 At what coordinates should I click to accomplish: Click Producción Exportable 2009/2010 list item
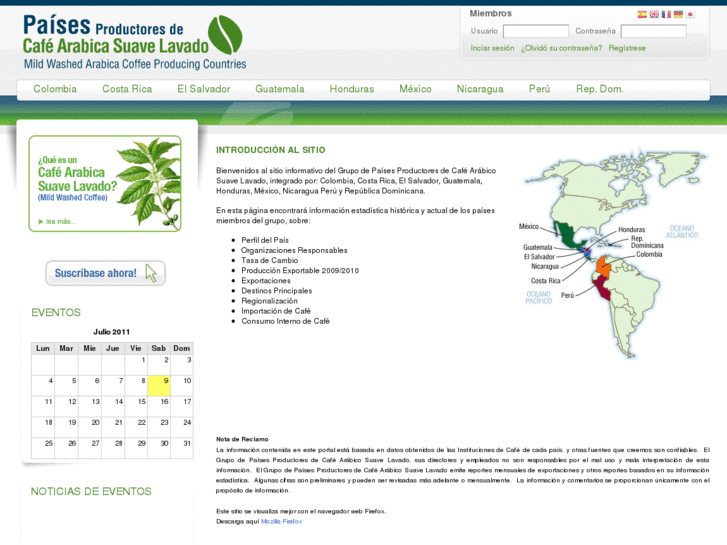click(x=300, y=271)
